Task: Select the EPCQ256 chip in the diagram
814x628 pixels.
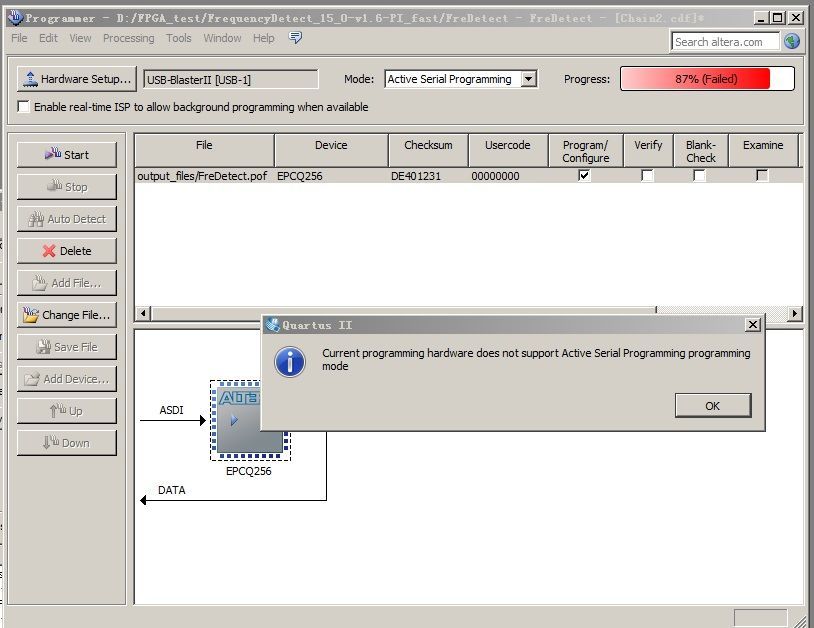Action: pos(250,420)
